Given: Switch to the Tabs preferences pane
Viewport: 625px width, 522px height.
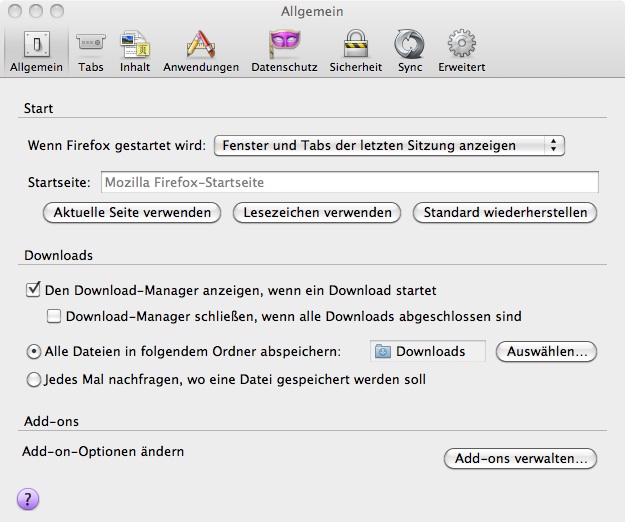Looking at the screenshot, I should click(91, 51).
